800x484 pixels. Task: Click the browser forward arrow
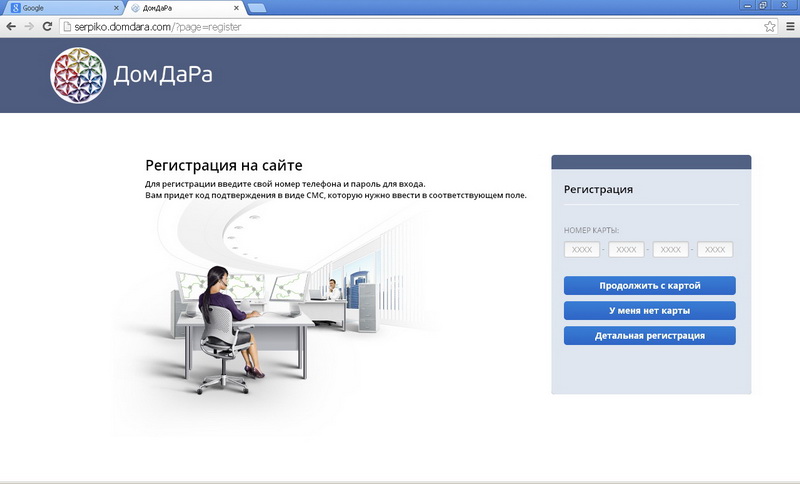(29, 27)
